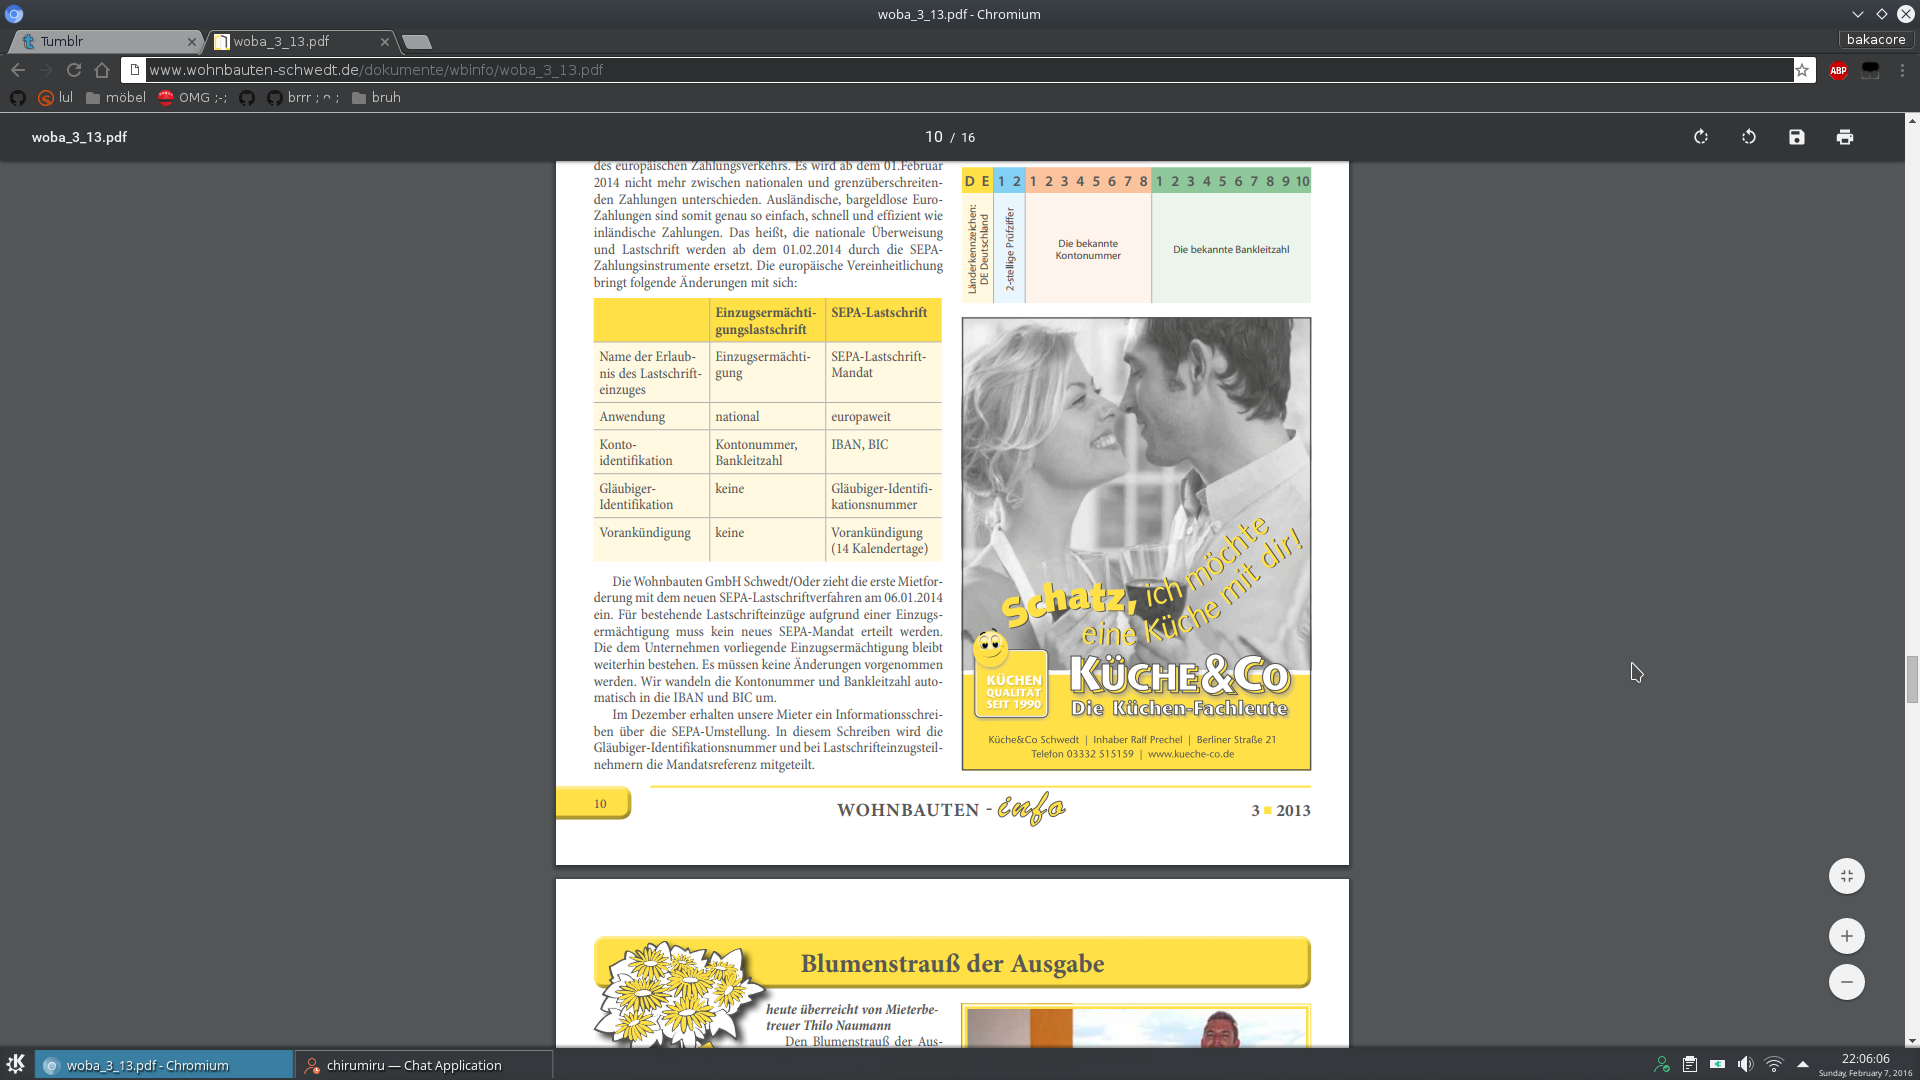Click the Küche&Co advertisement image
Image resolution: width=1920 pixels, height=1080 pixels.
pos(1136,544)
